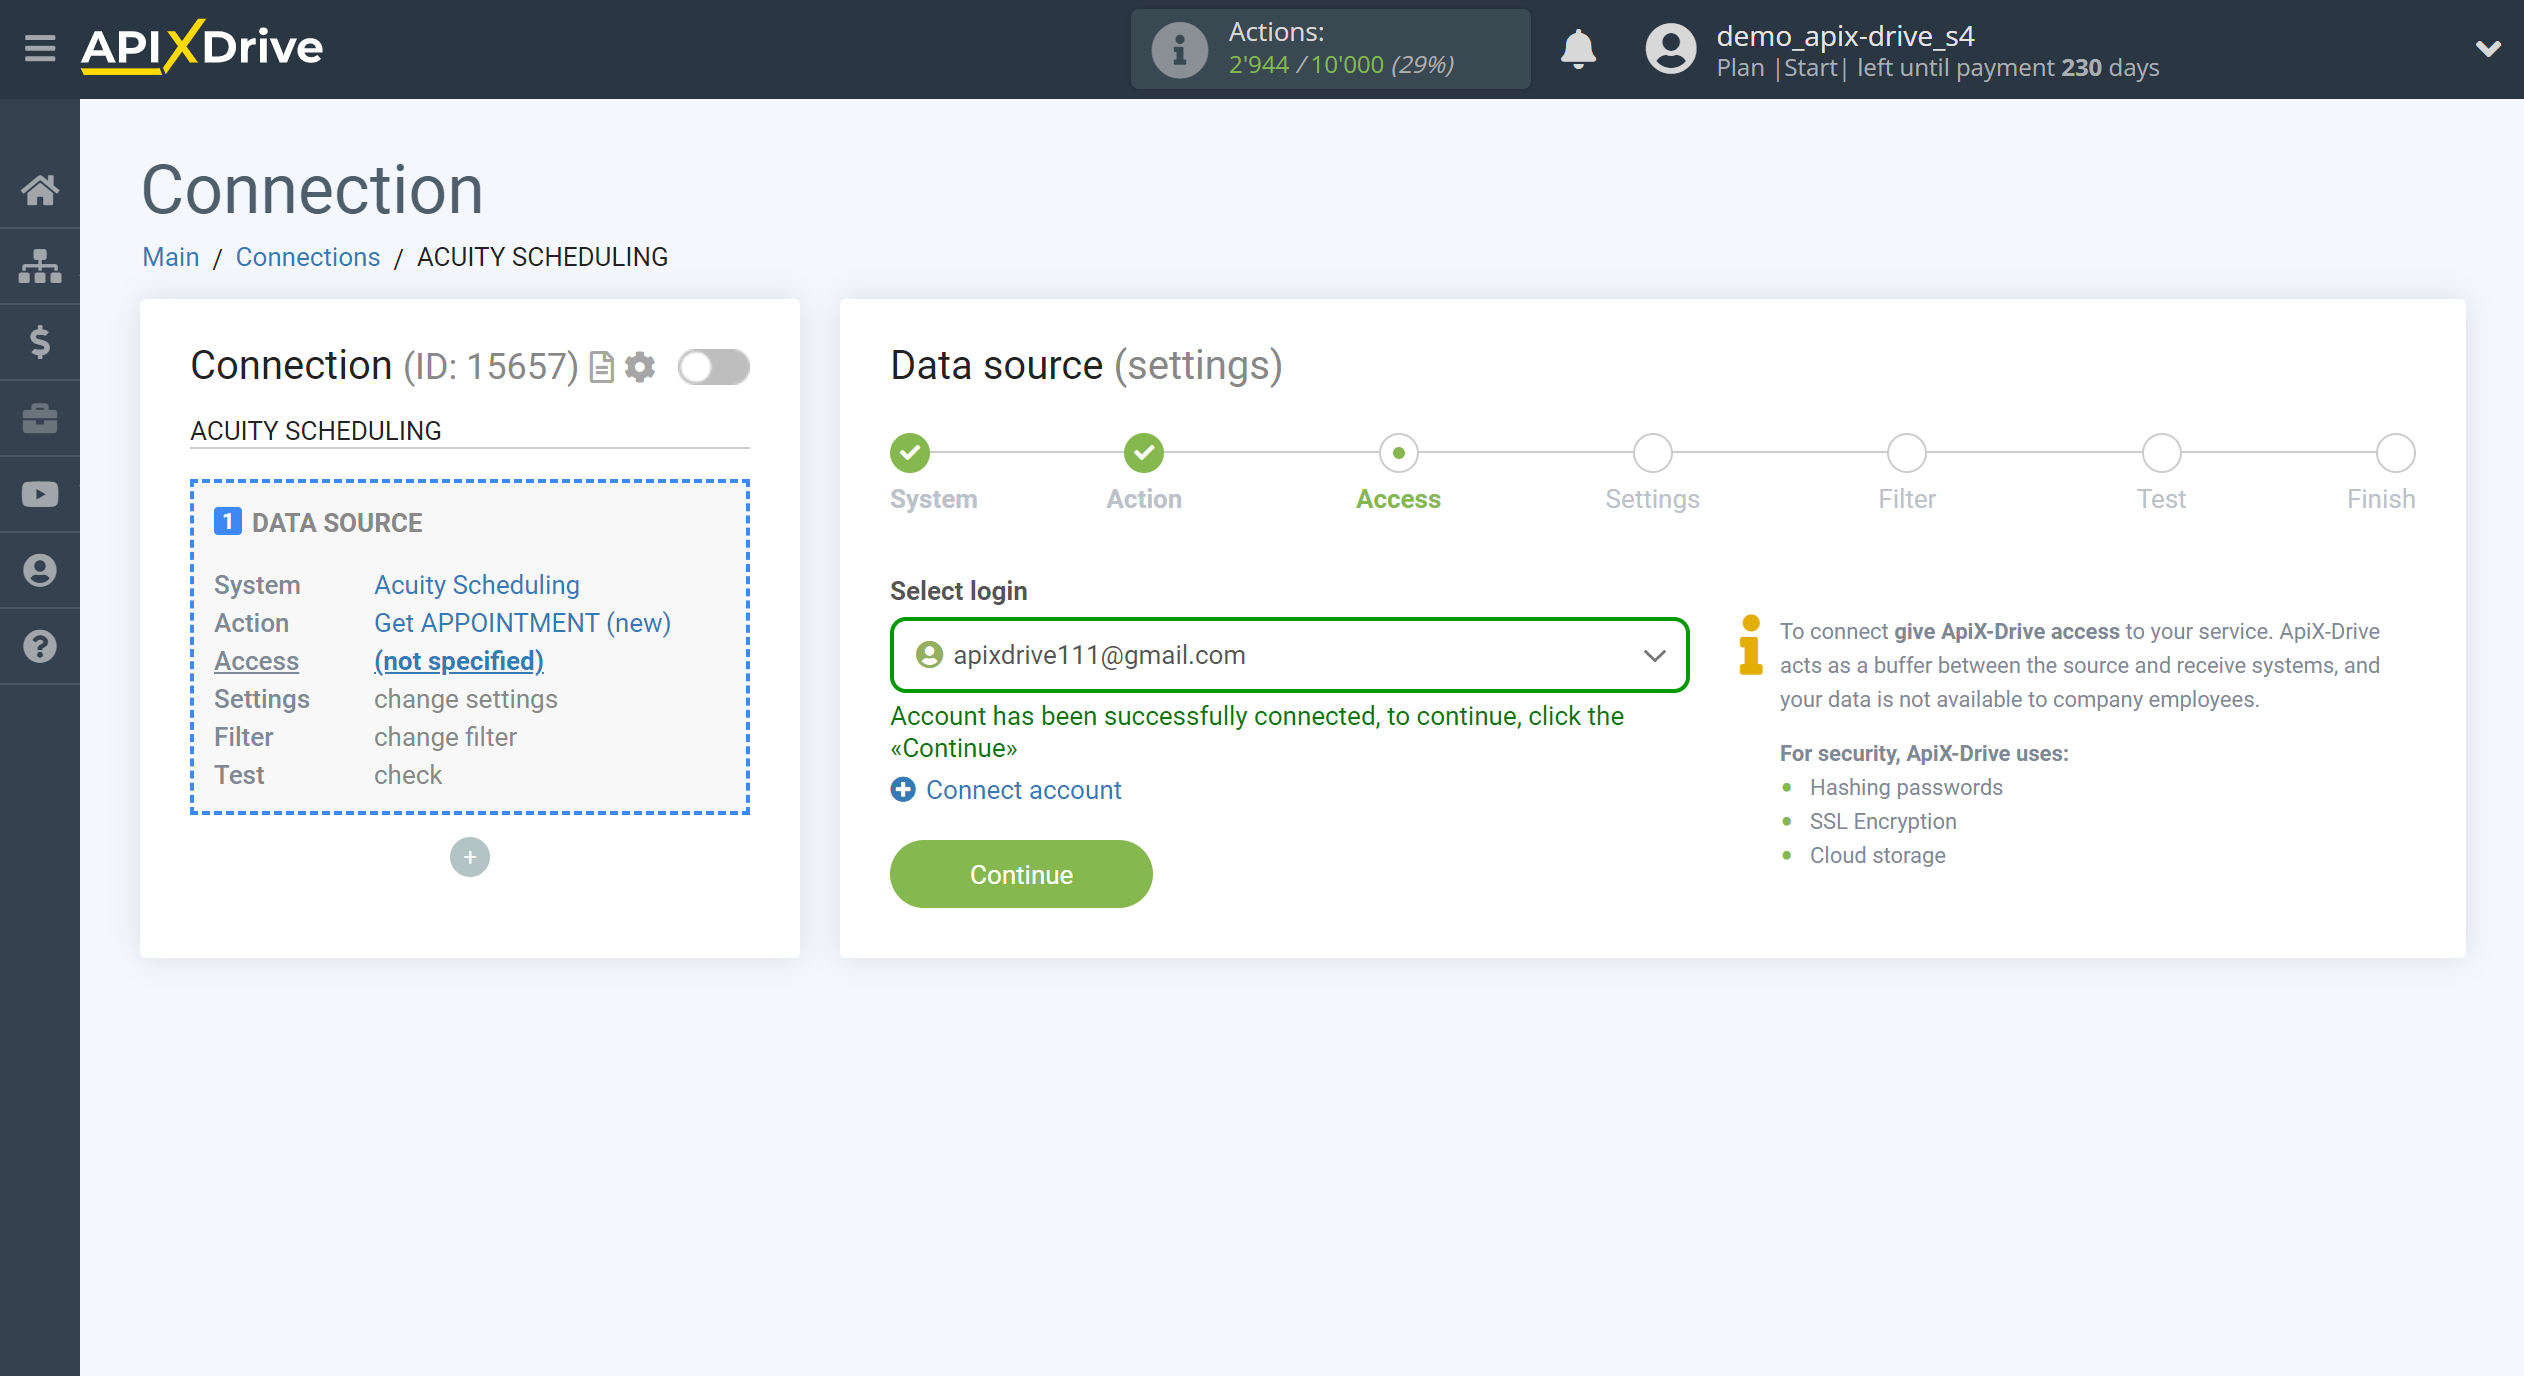The width and height of the screenshot is (2524, 1376).
Task: Click the DATA SOURCE block header
Action: [337, 522]
